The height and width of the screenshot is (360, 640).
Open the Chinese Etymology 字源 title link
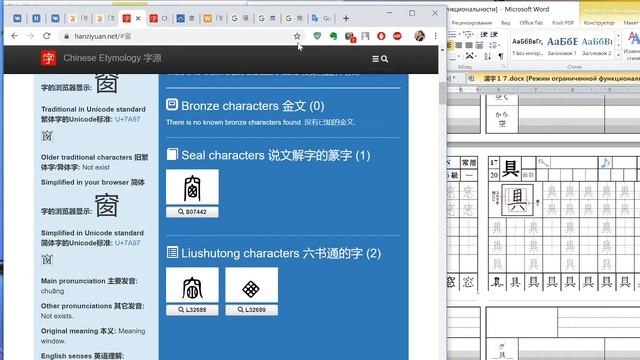point(112,58)
